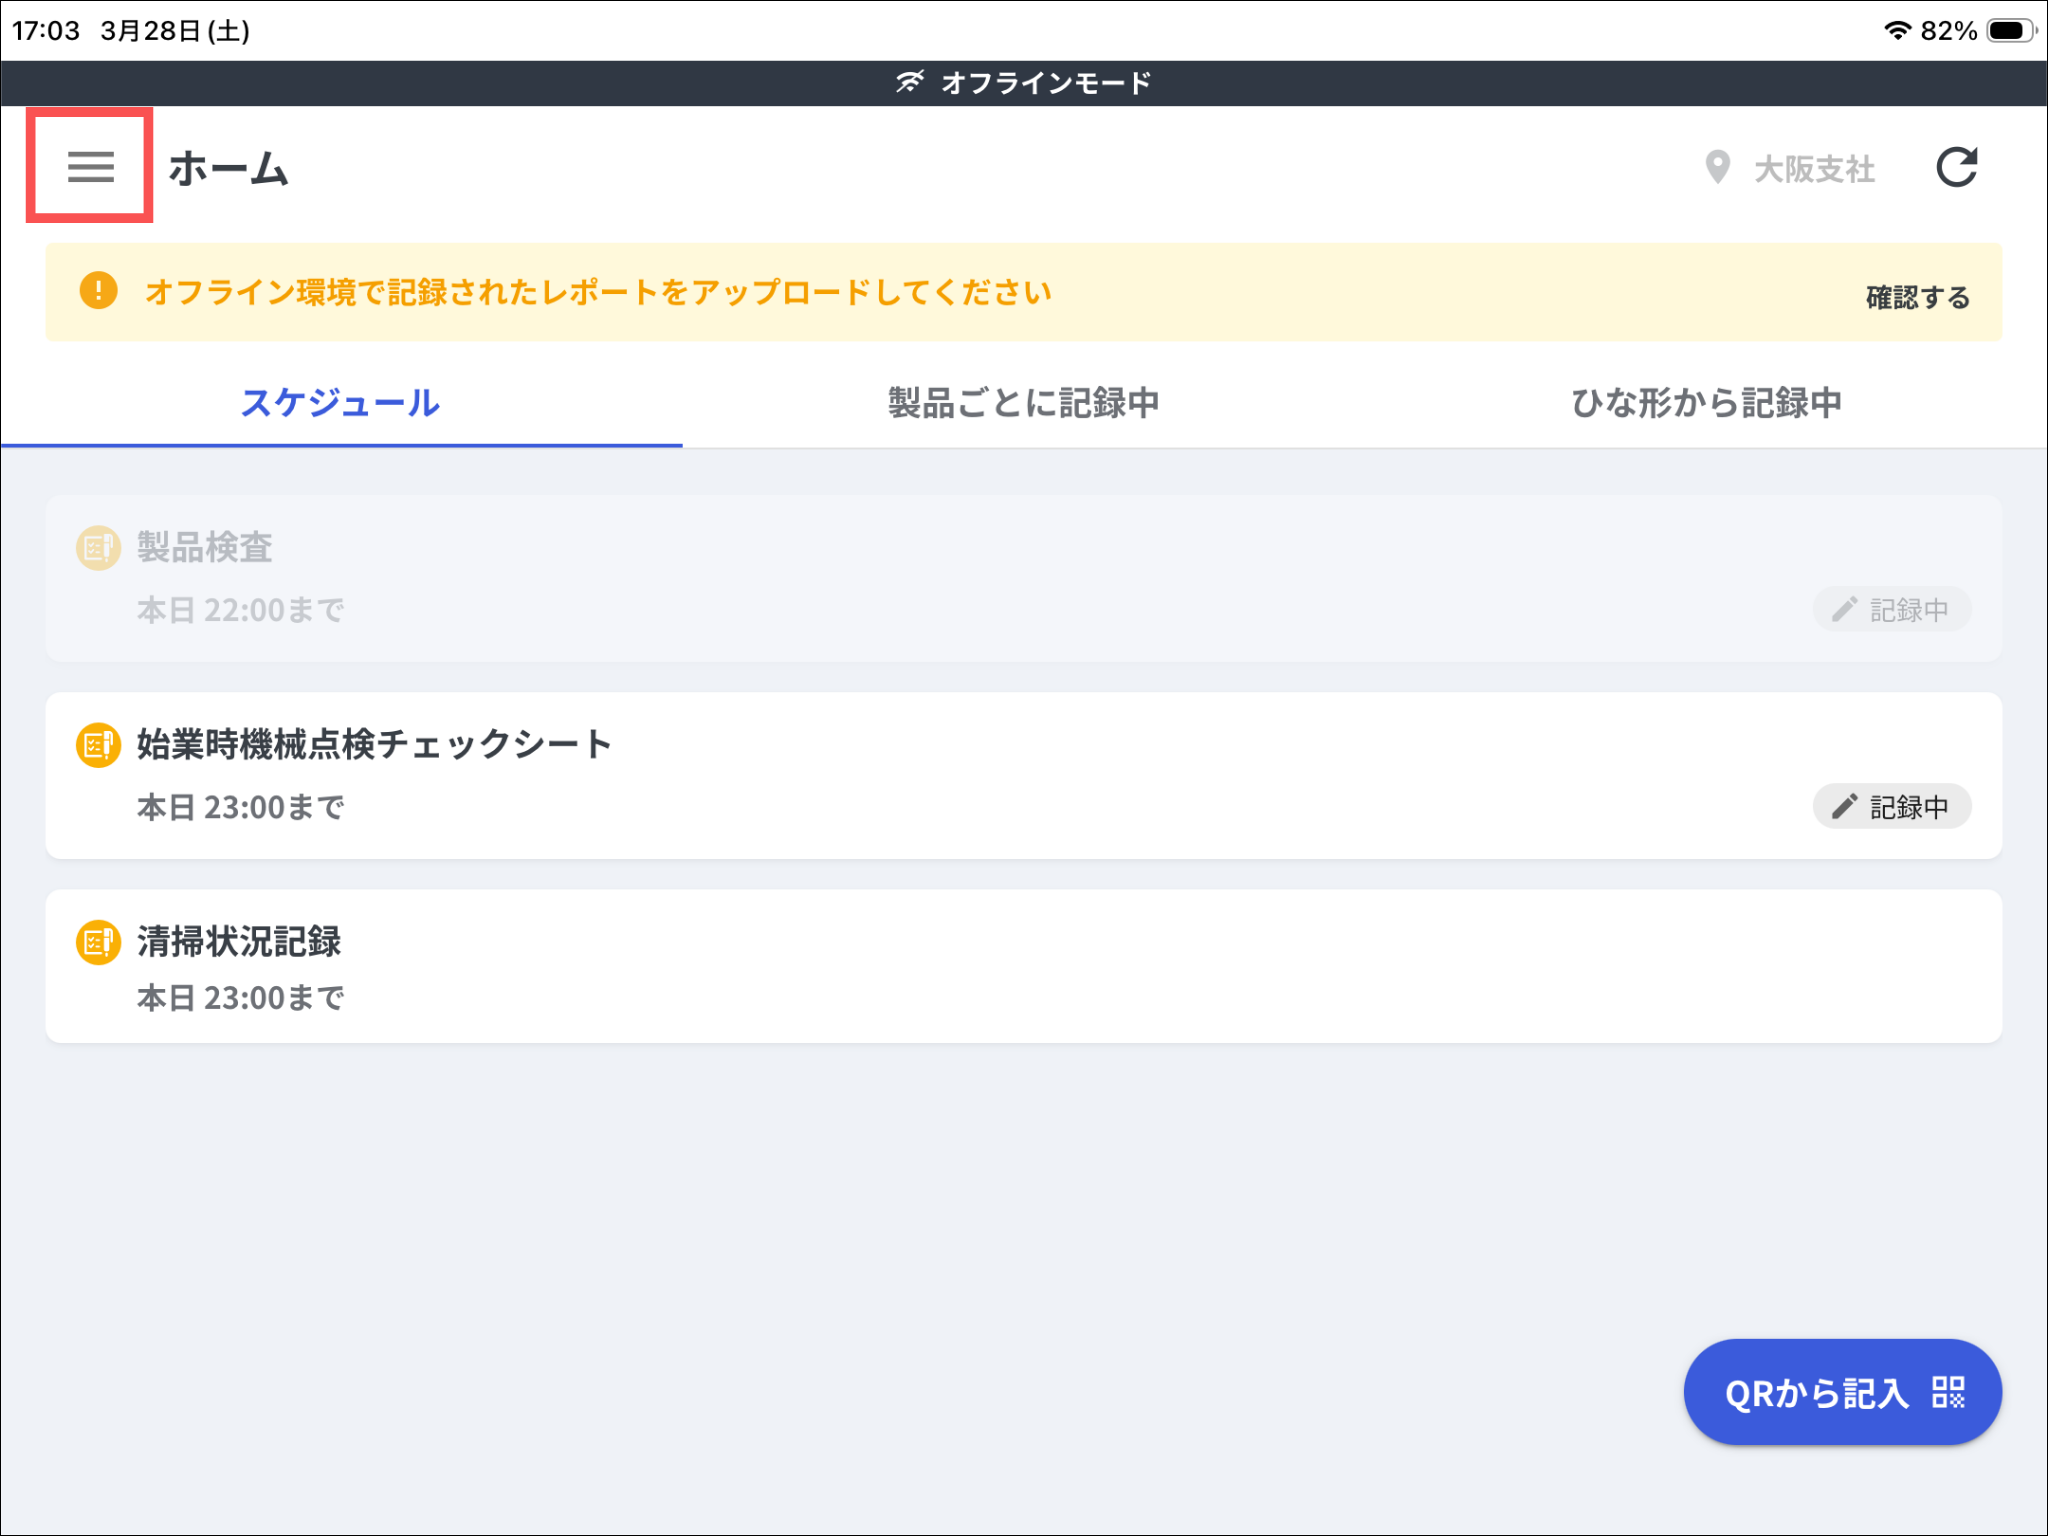Tap the 清掃状況記録 report icon
The width and height of the screenshot is (2048, 1536).
point(98,942)
